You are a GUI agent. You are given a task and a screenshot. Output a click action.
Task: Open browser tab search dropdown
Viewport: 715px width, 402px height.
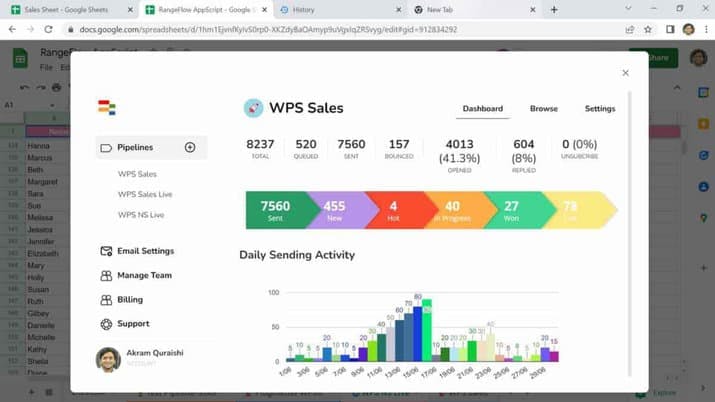[628, 9]
